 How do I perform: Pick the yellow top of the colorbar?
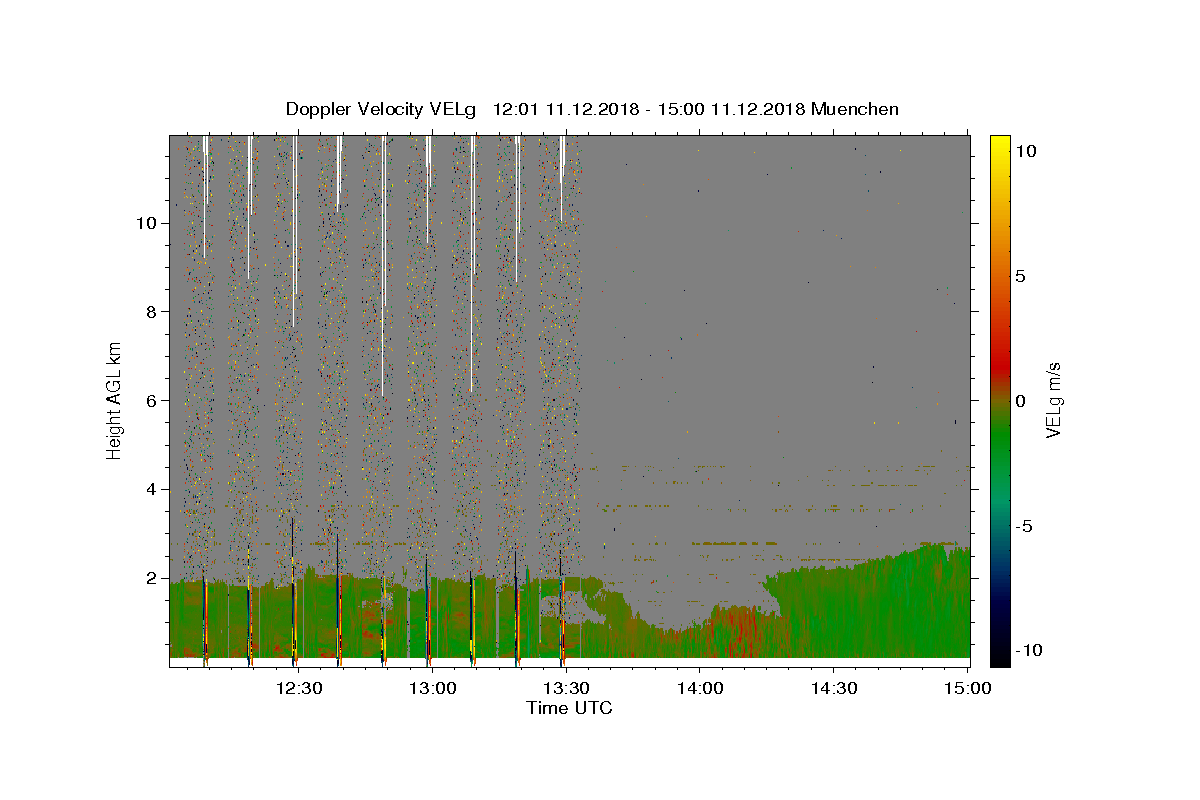(1000, 145)
